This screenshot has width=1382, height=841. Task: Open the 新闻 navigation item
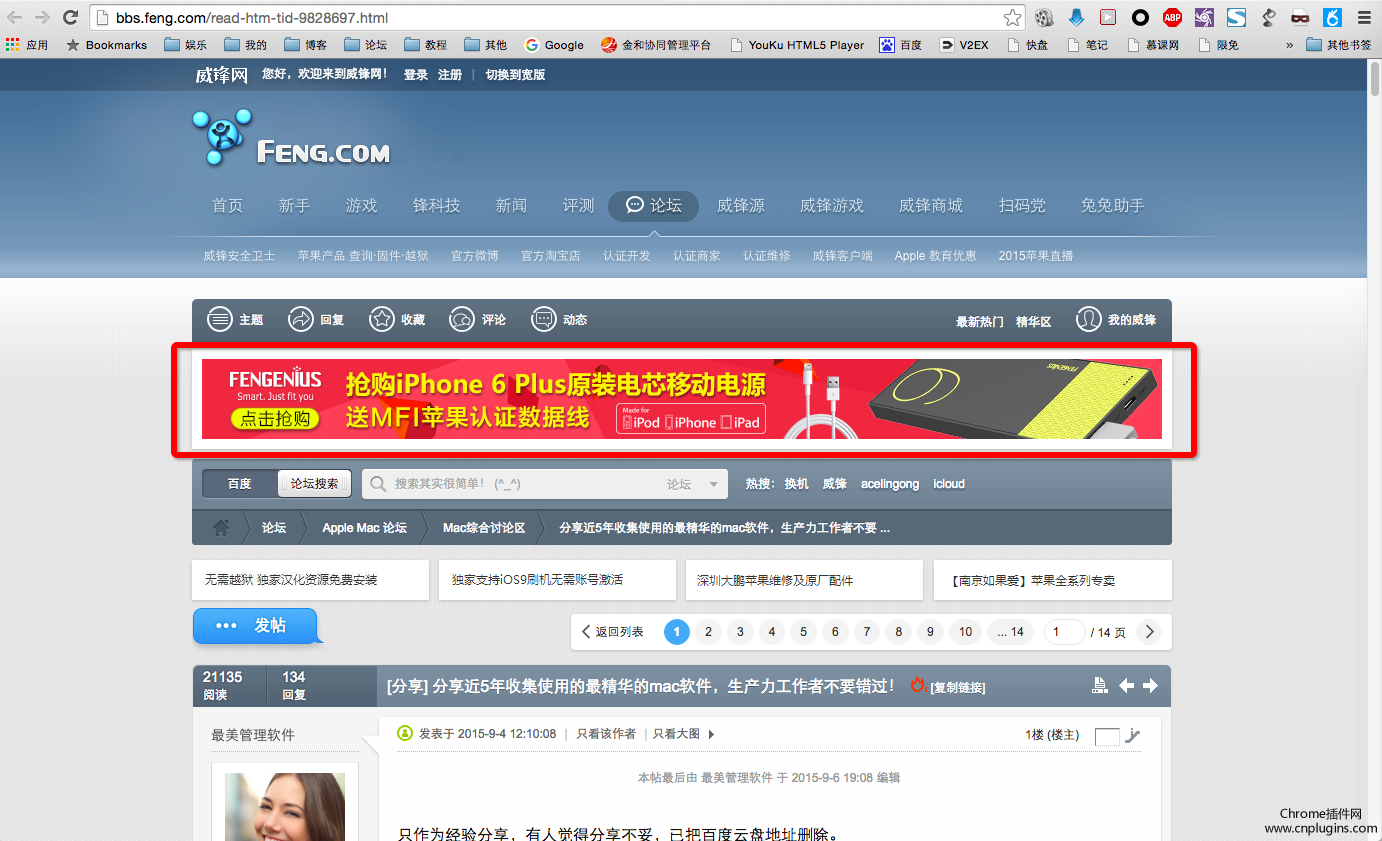coord(511,205)
